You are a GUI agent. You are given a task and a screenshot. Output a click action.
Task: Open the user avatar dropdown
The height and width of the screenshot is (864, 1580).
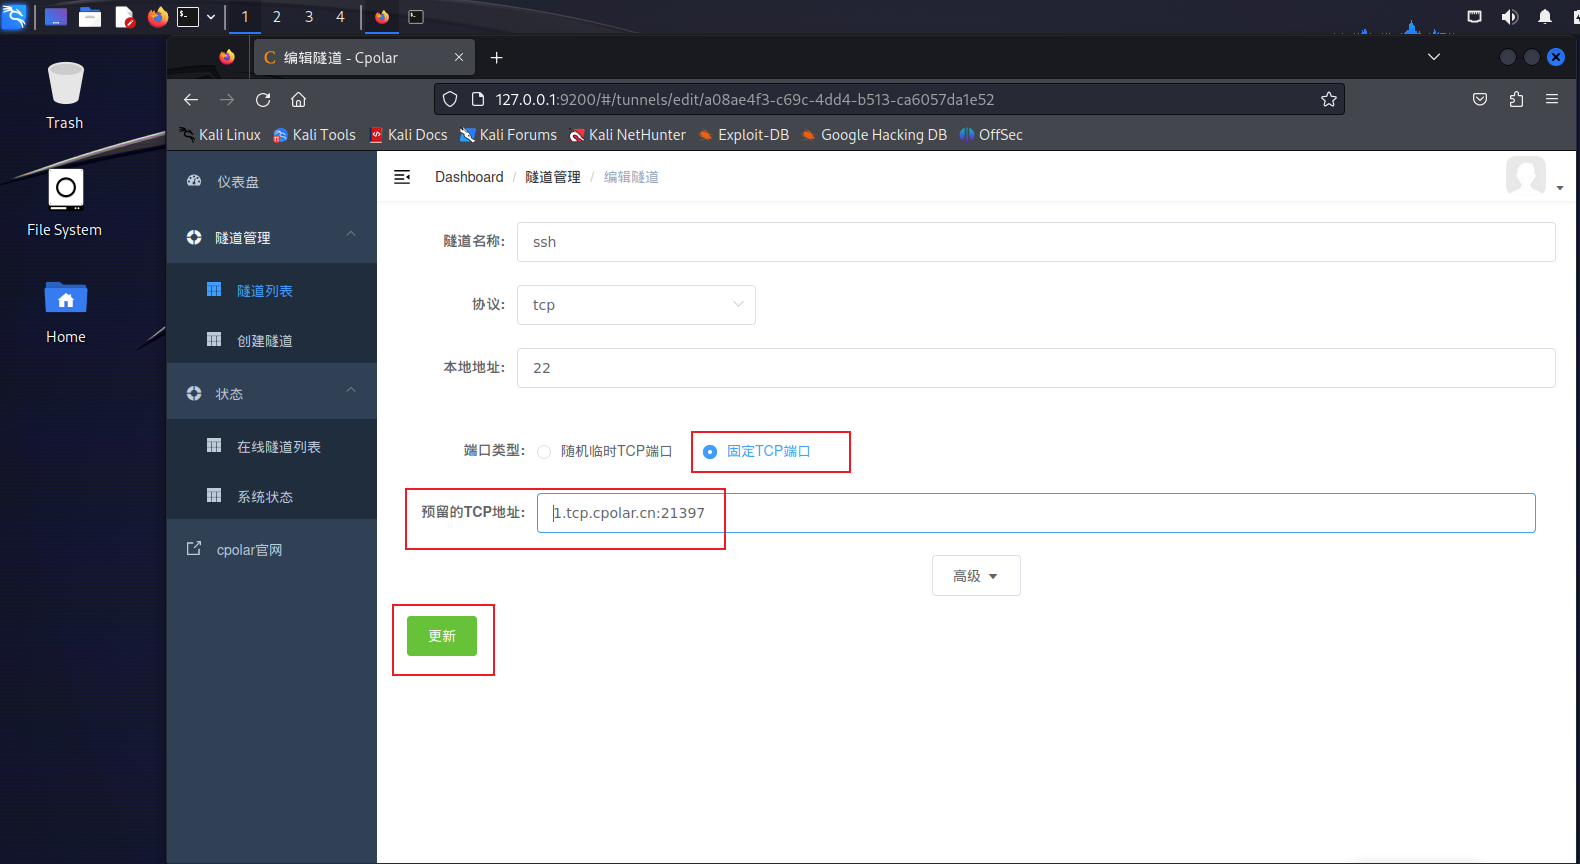pos(1534,177)
